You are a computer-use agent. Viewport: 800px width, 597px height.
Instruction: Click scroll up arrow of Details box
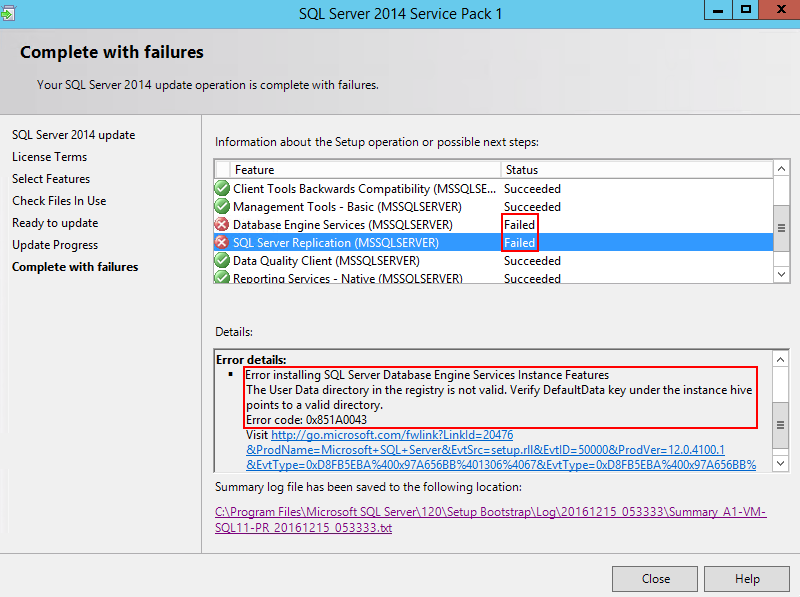(x=781, y=359)
